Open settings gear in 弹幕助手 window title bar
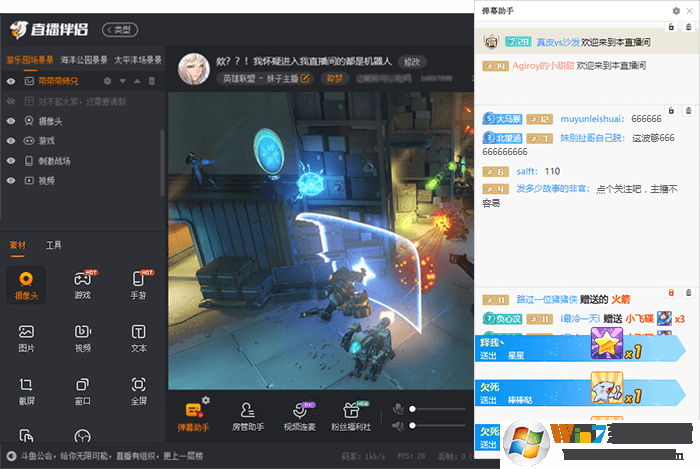The height and width of the screenshot is (469, 700). click(x=676, y=11)
